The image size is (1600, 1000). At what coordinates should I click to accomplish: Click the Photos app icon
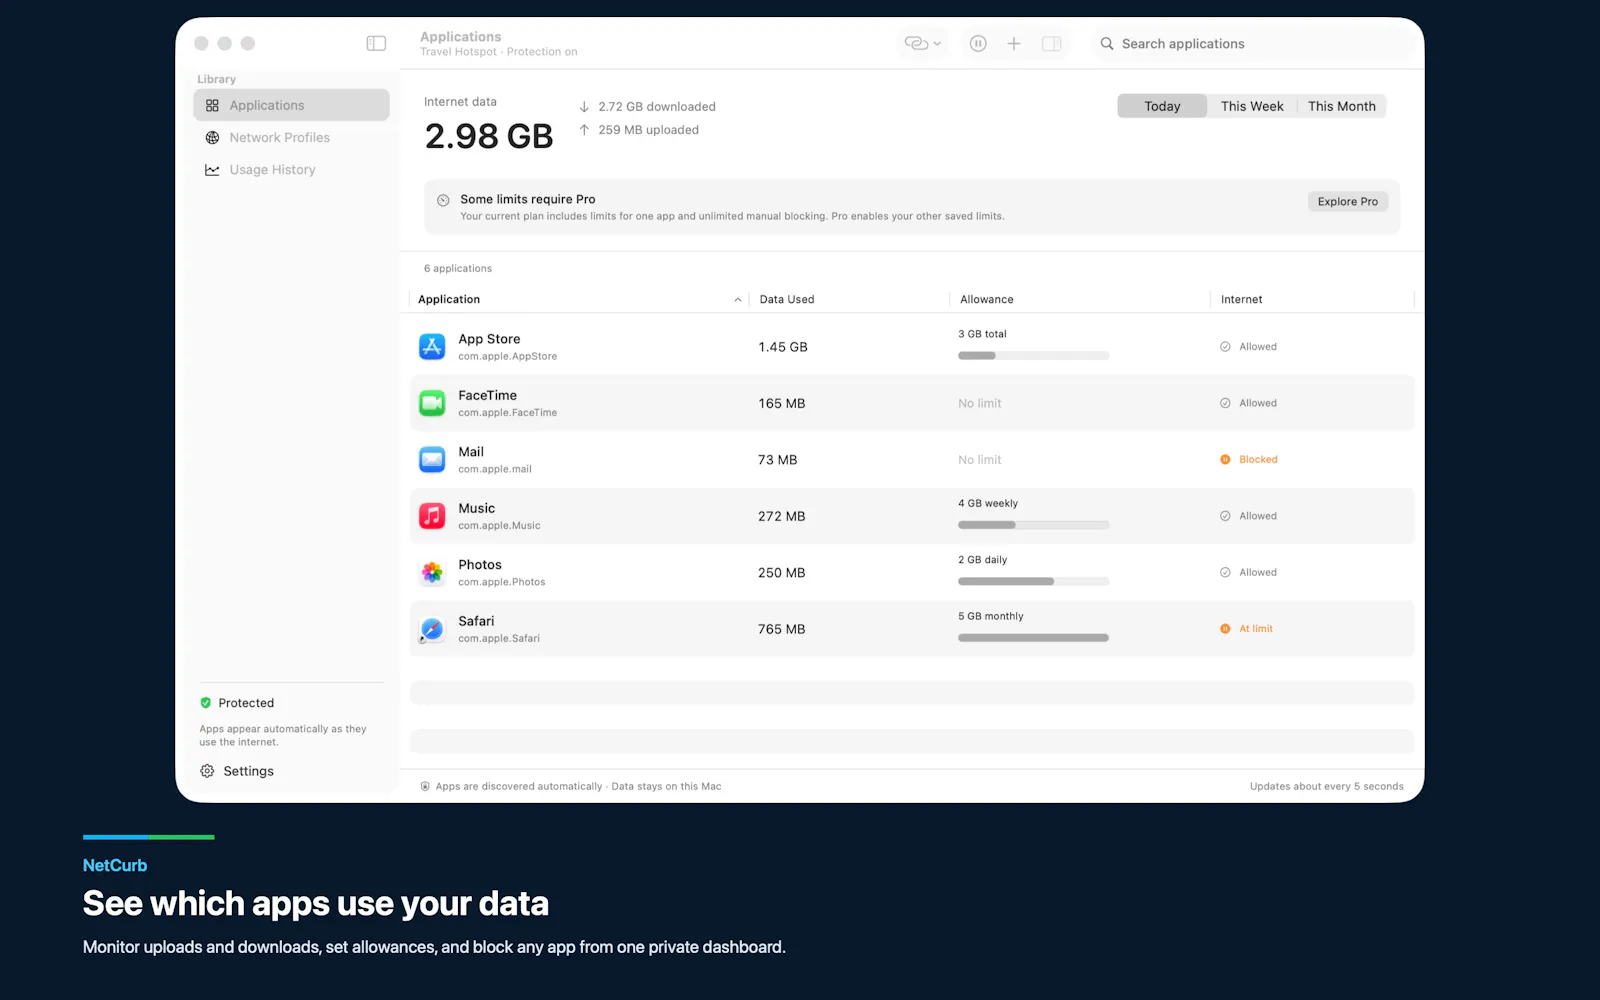(x=432, y=573)
